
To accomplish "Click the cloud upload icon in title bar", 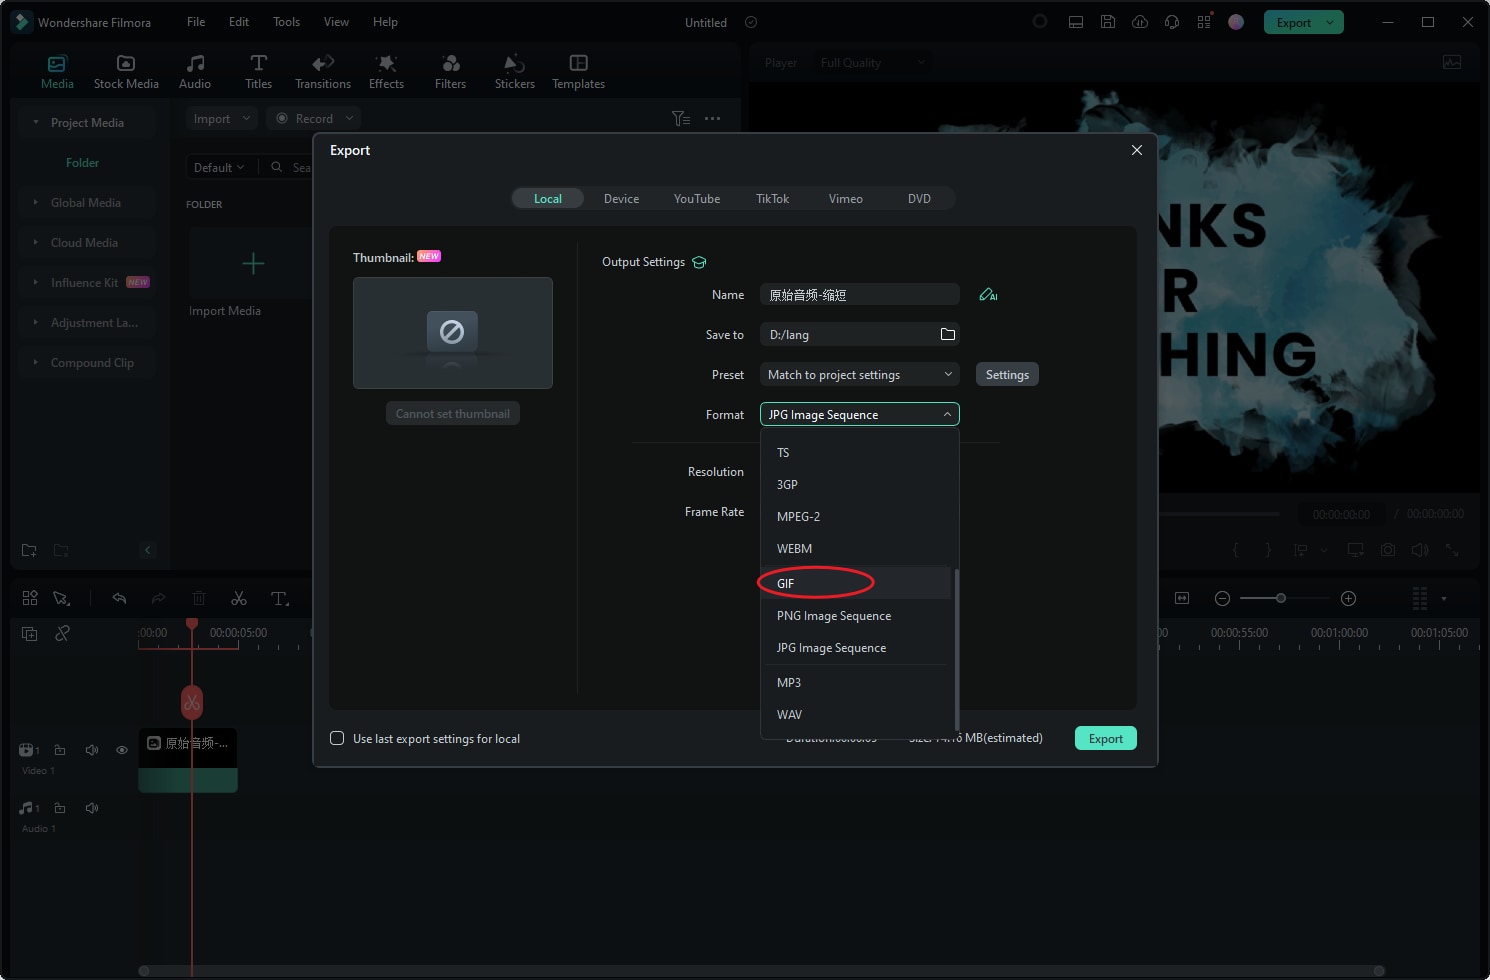I will point(1140,22).
